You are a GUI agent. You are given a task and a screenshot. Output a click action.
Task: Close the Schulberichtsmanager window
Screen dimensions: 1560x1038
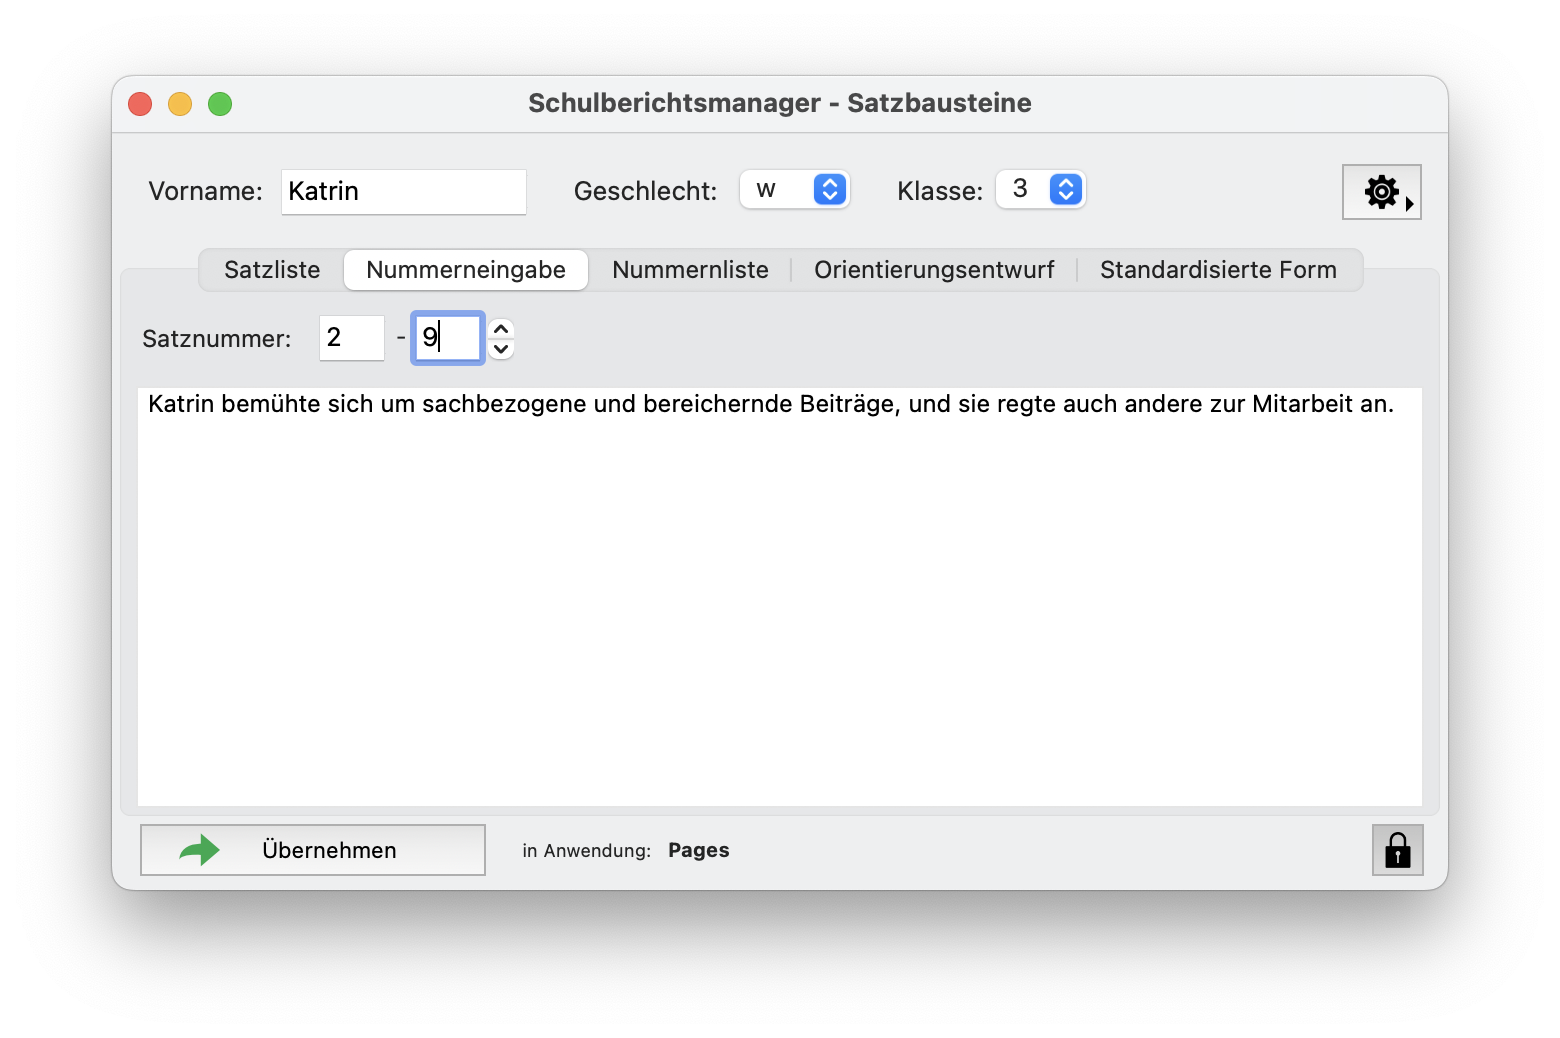(x=140, y=104)
